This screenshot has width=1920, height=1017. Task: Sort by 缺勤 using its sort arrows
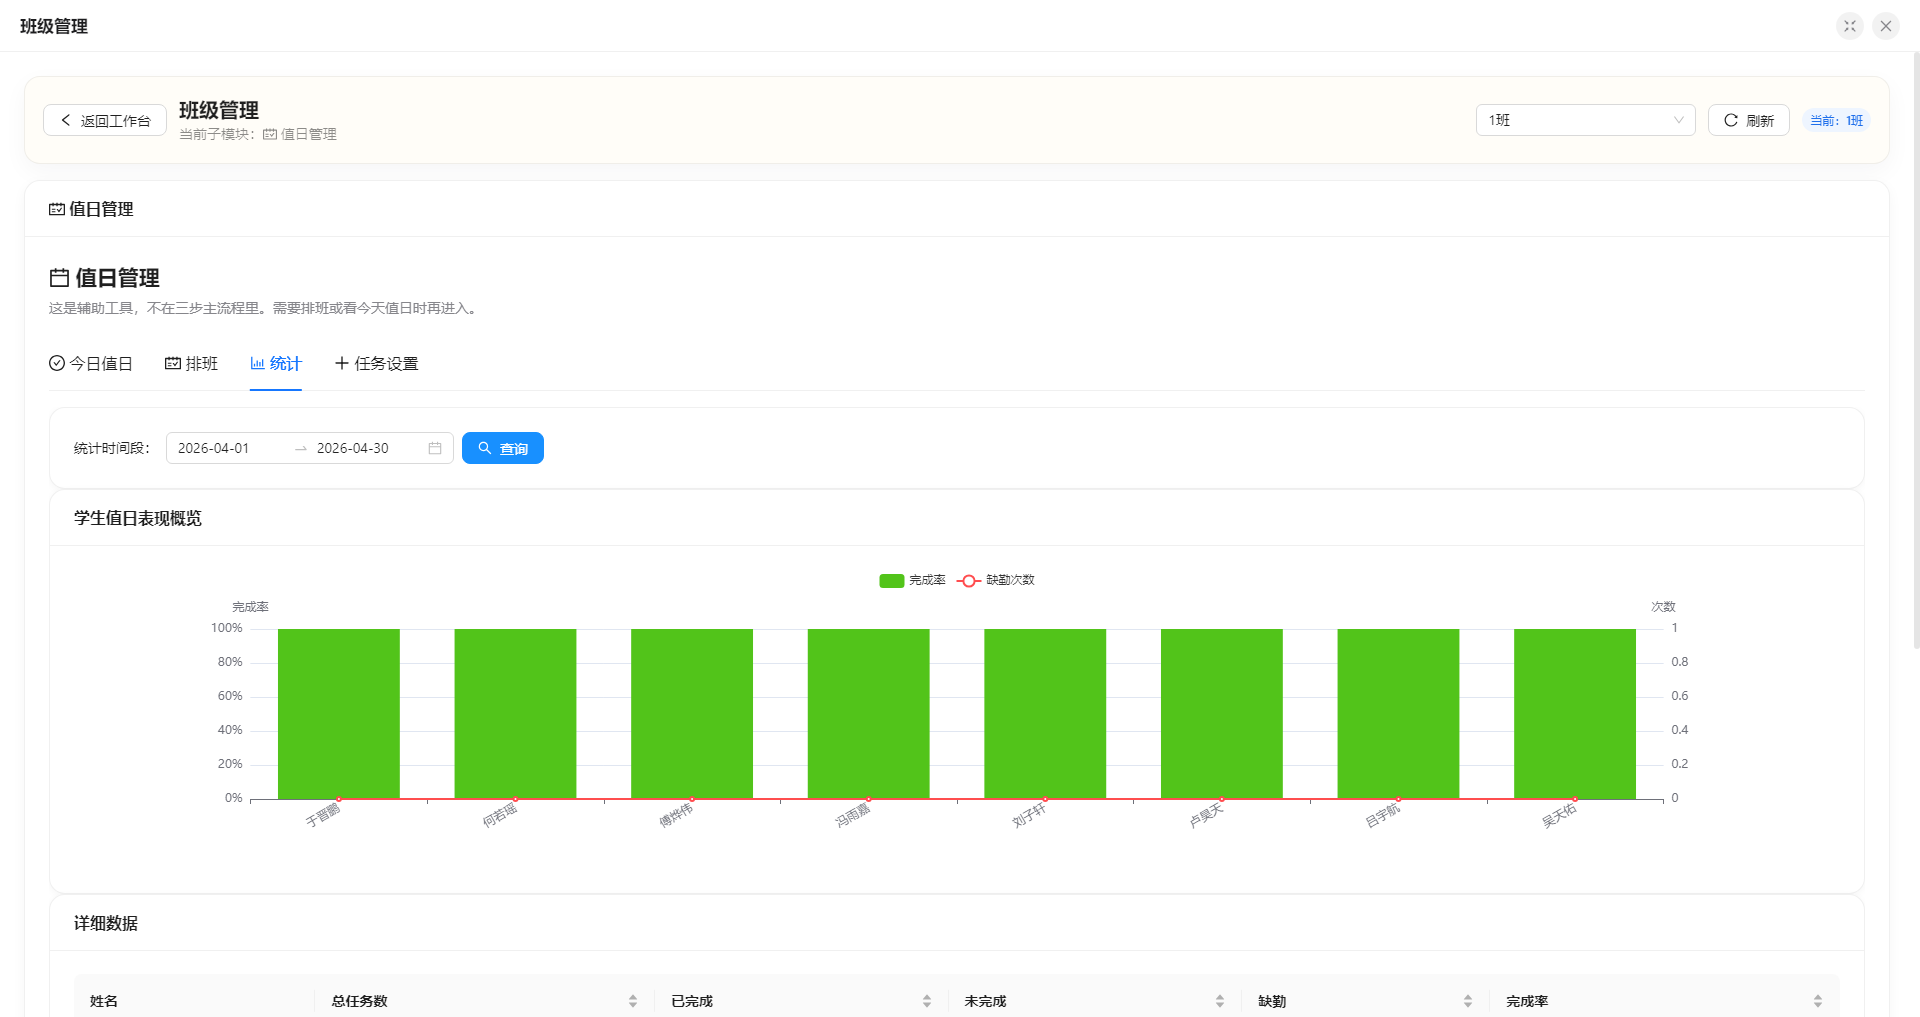pyautogui.click(x=1468, y=1001)
